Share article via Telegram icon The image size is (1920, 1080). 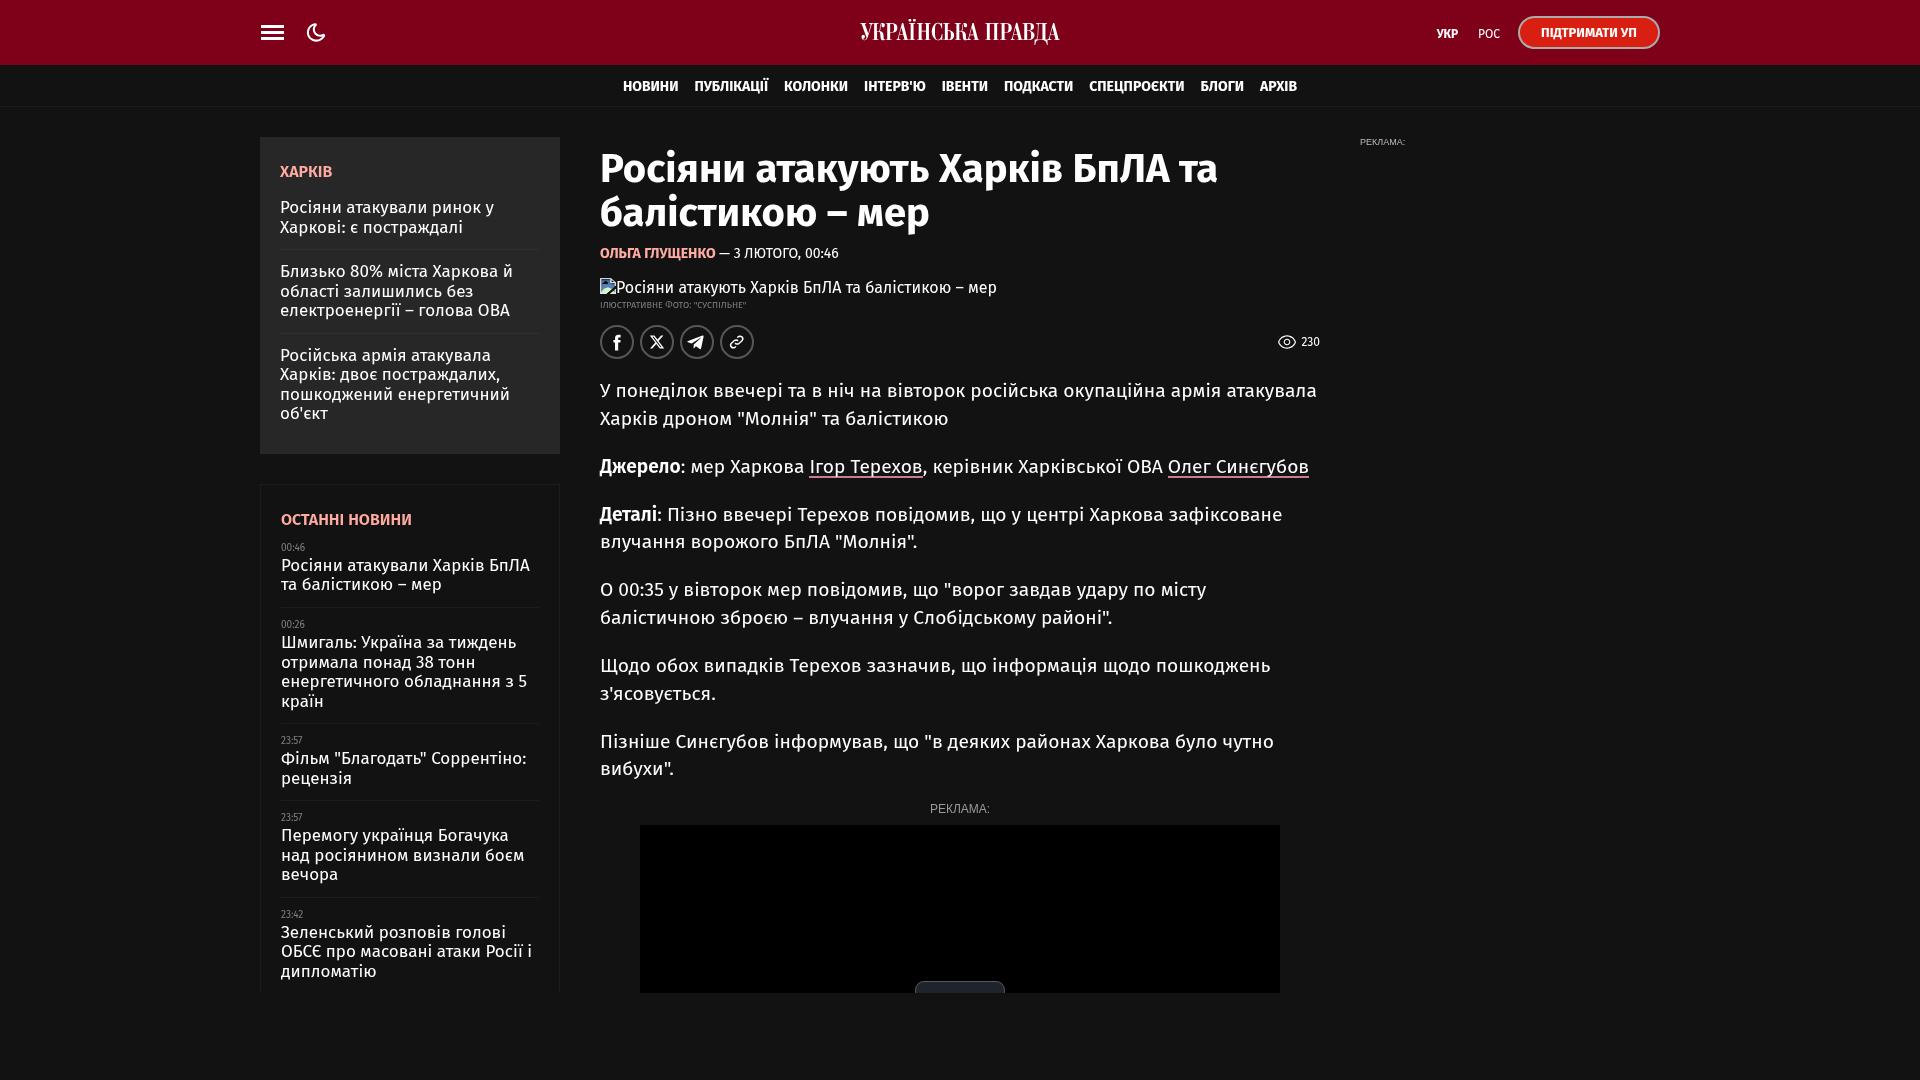click(x=697, y=342)
